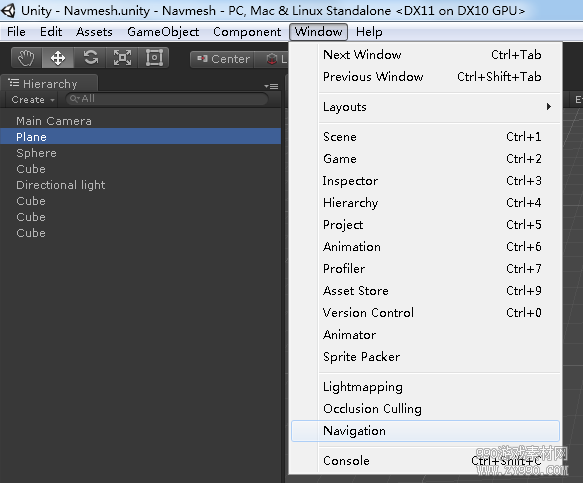Screen dimensions: 583x483
Task: Select the Cube above Directional light
Action: coord(141,169)
